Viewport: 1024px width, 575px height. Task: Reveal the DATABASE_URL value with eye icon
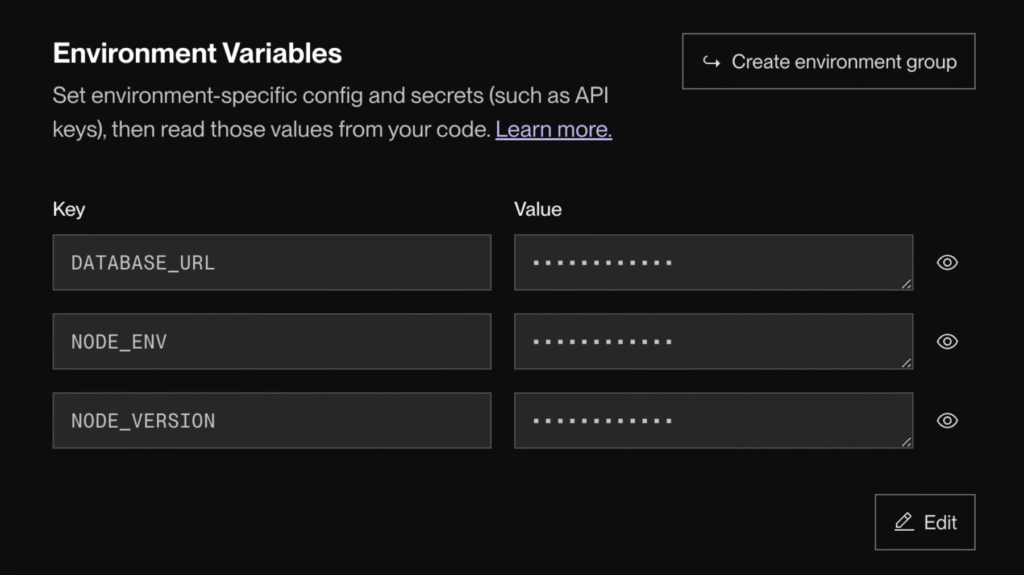947,262
